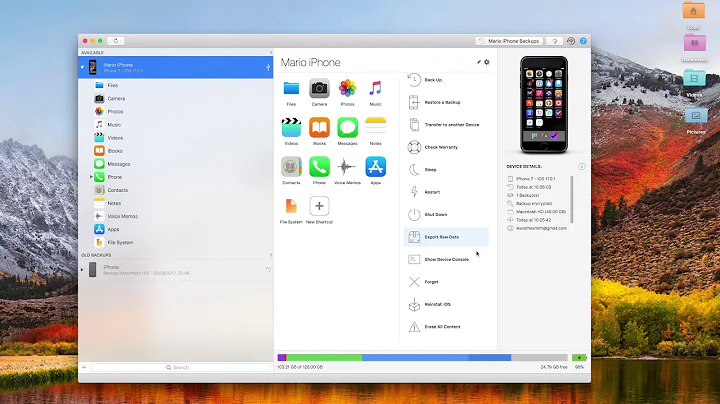Open Show Device Console
The height and width of the screenshot is (404, 720).
[x=446, y=259]
